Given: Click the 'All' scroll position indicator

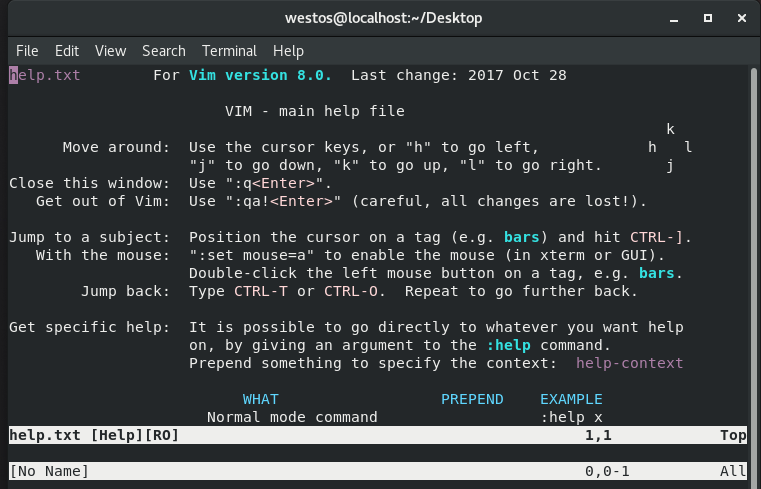Looking at the screenshot, I should [733, 471].
